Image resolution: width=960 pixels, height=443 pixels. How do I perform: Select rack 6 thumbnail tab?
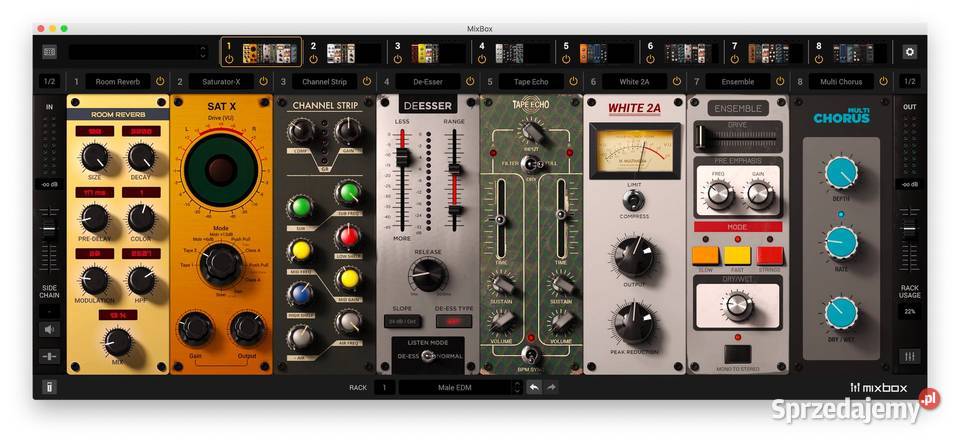point(681,53)
